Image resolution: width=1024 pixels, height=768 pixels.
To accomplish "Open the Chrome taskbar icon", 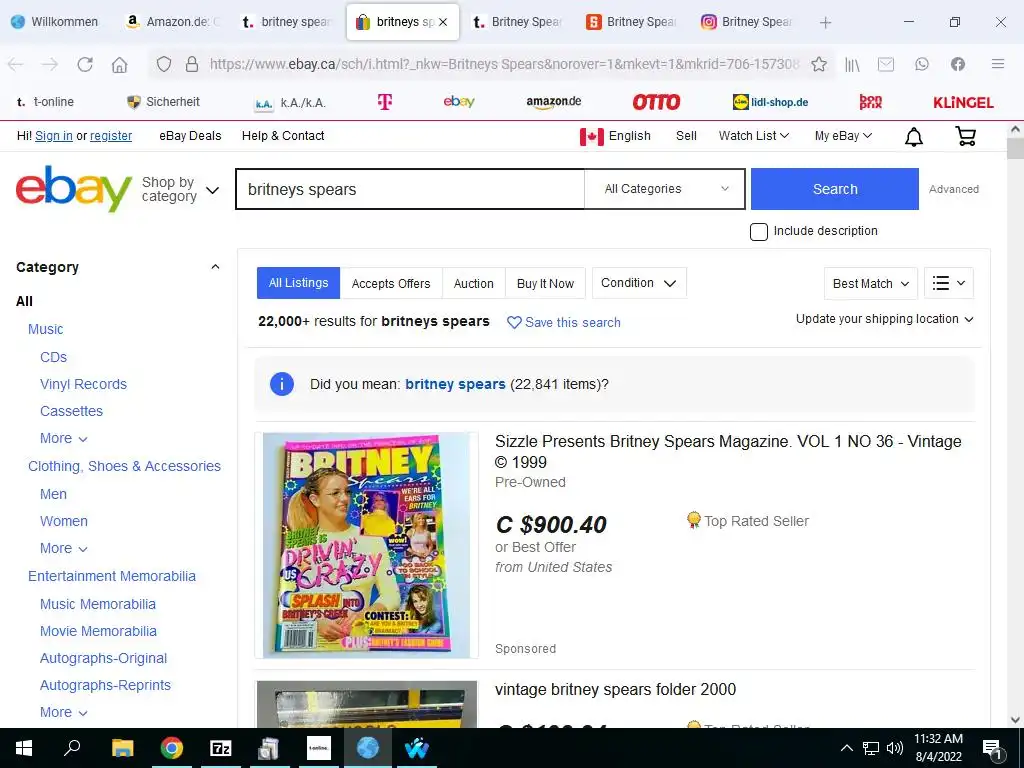I will (x=172, y=748).
